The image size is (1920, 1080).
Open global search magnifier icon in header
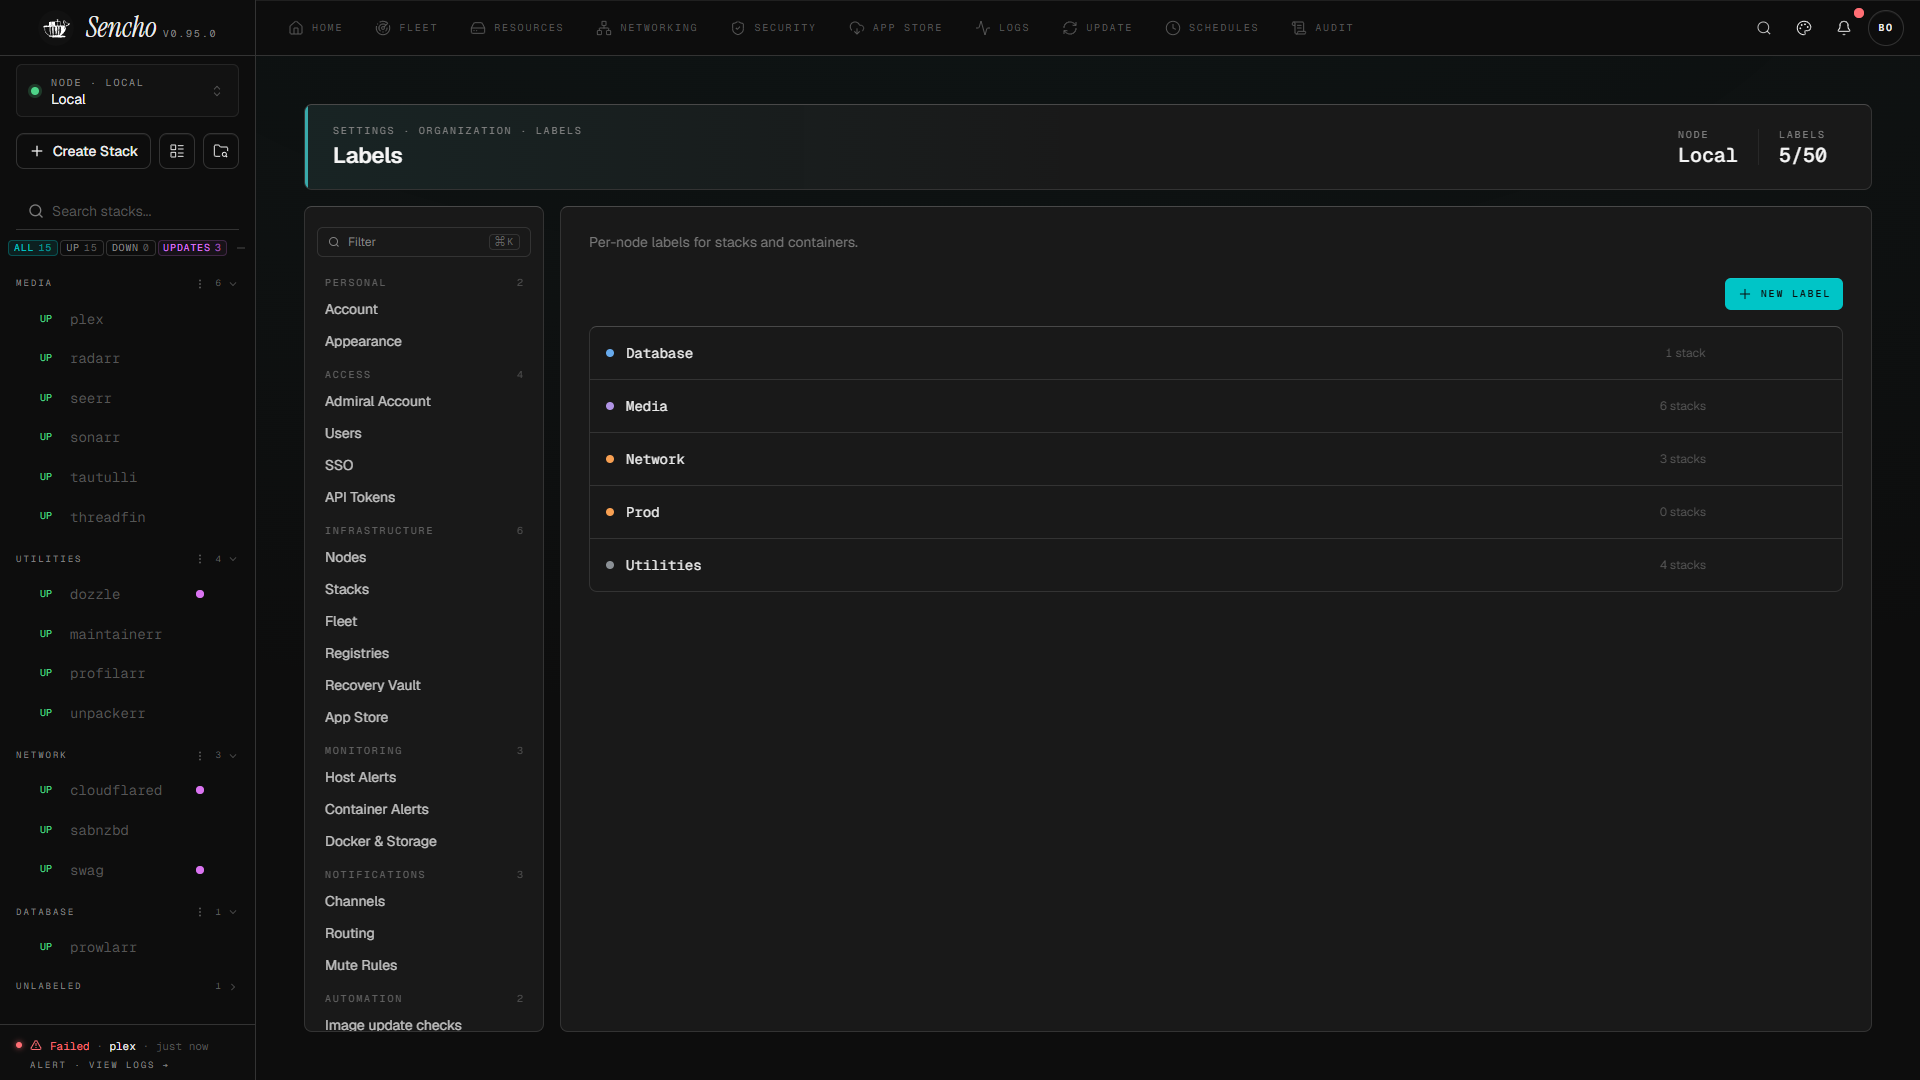point(1764,28)
